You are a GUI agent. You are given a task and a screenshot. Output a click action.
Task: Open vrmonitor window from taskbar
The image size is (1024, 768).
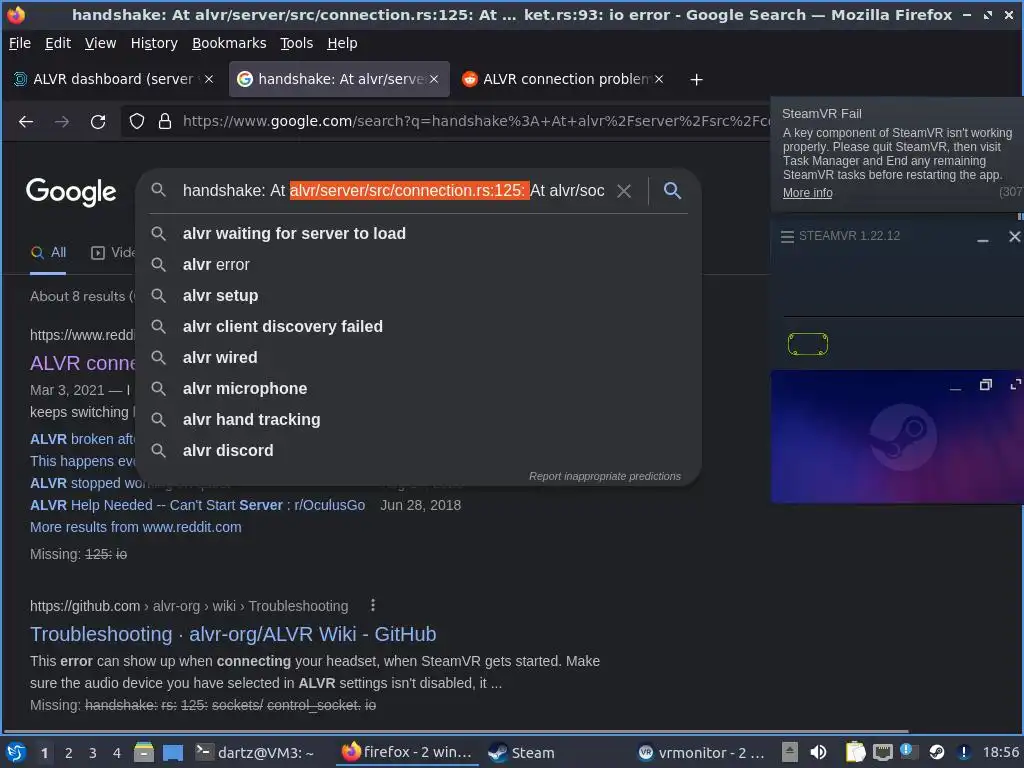pyautogui.click(x=701, y=753)
